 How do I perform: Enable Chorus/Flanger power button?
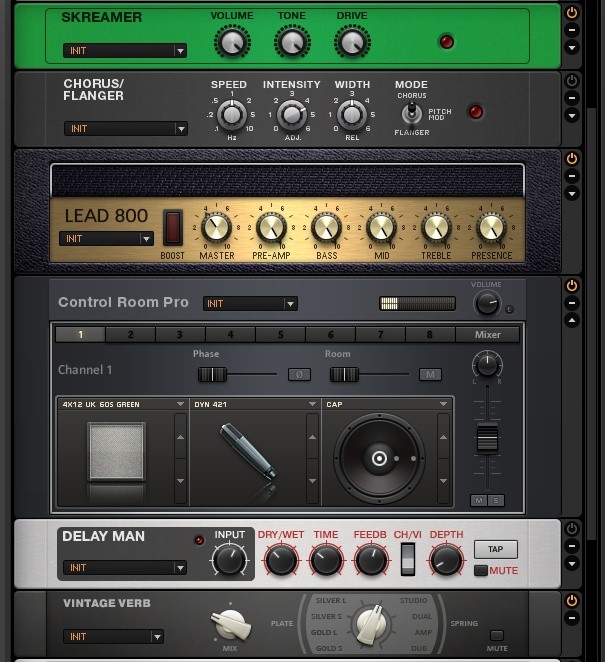click(x=572, y=81)
